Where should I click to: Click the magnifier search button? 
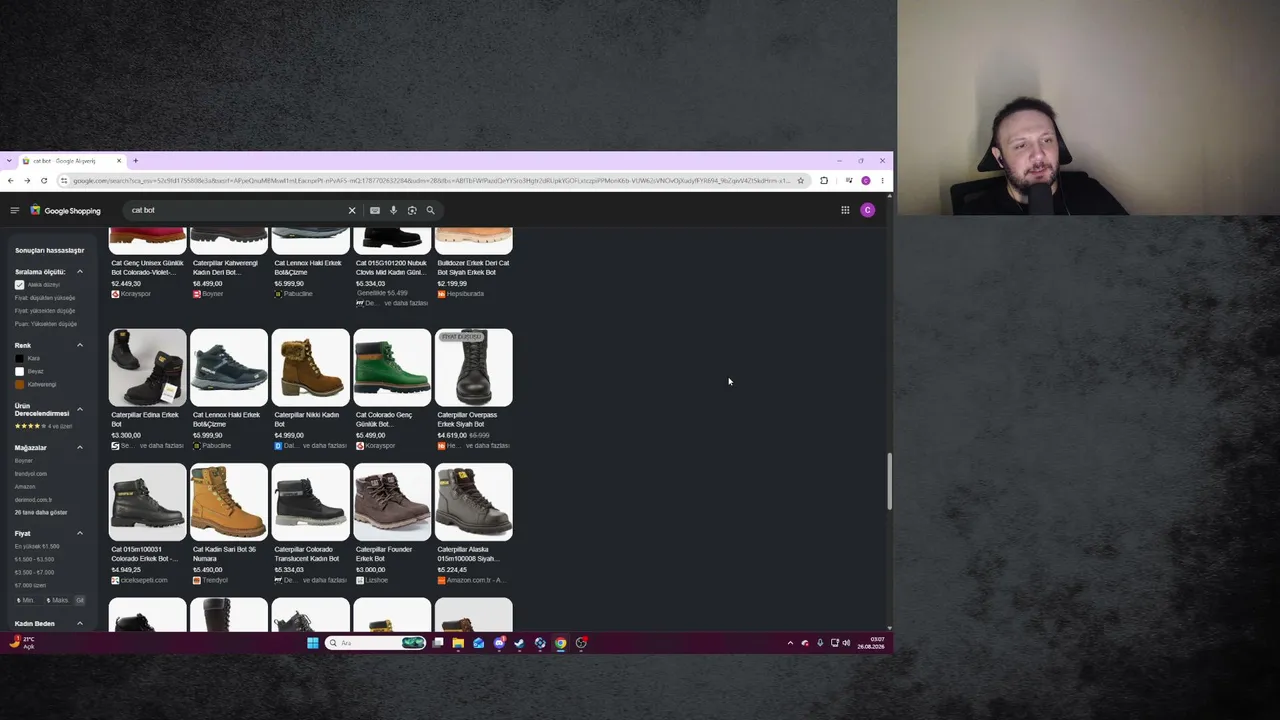pos(431,210)
